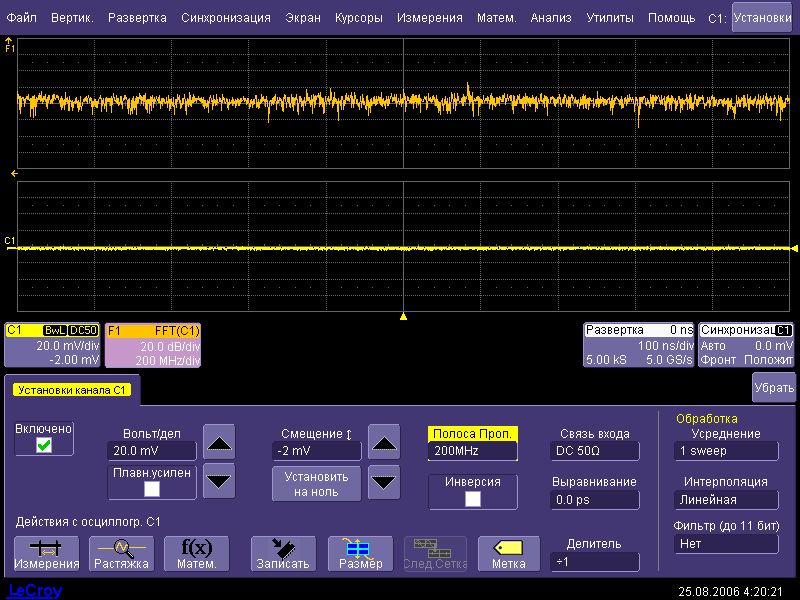Enable the Плавн.усилен variable gain checkbox
This screenshot has height=600, width=800.
(152, 489)
